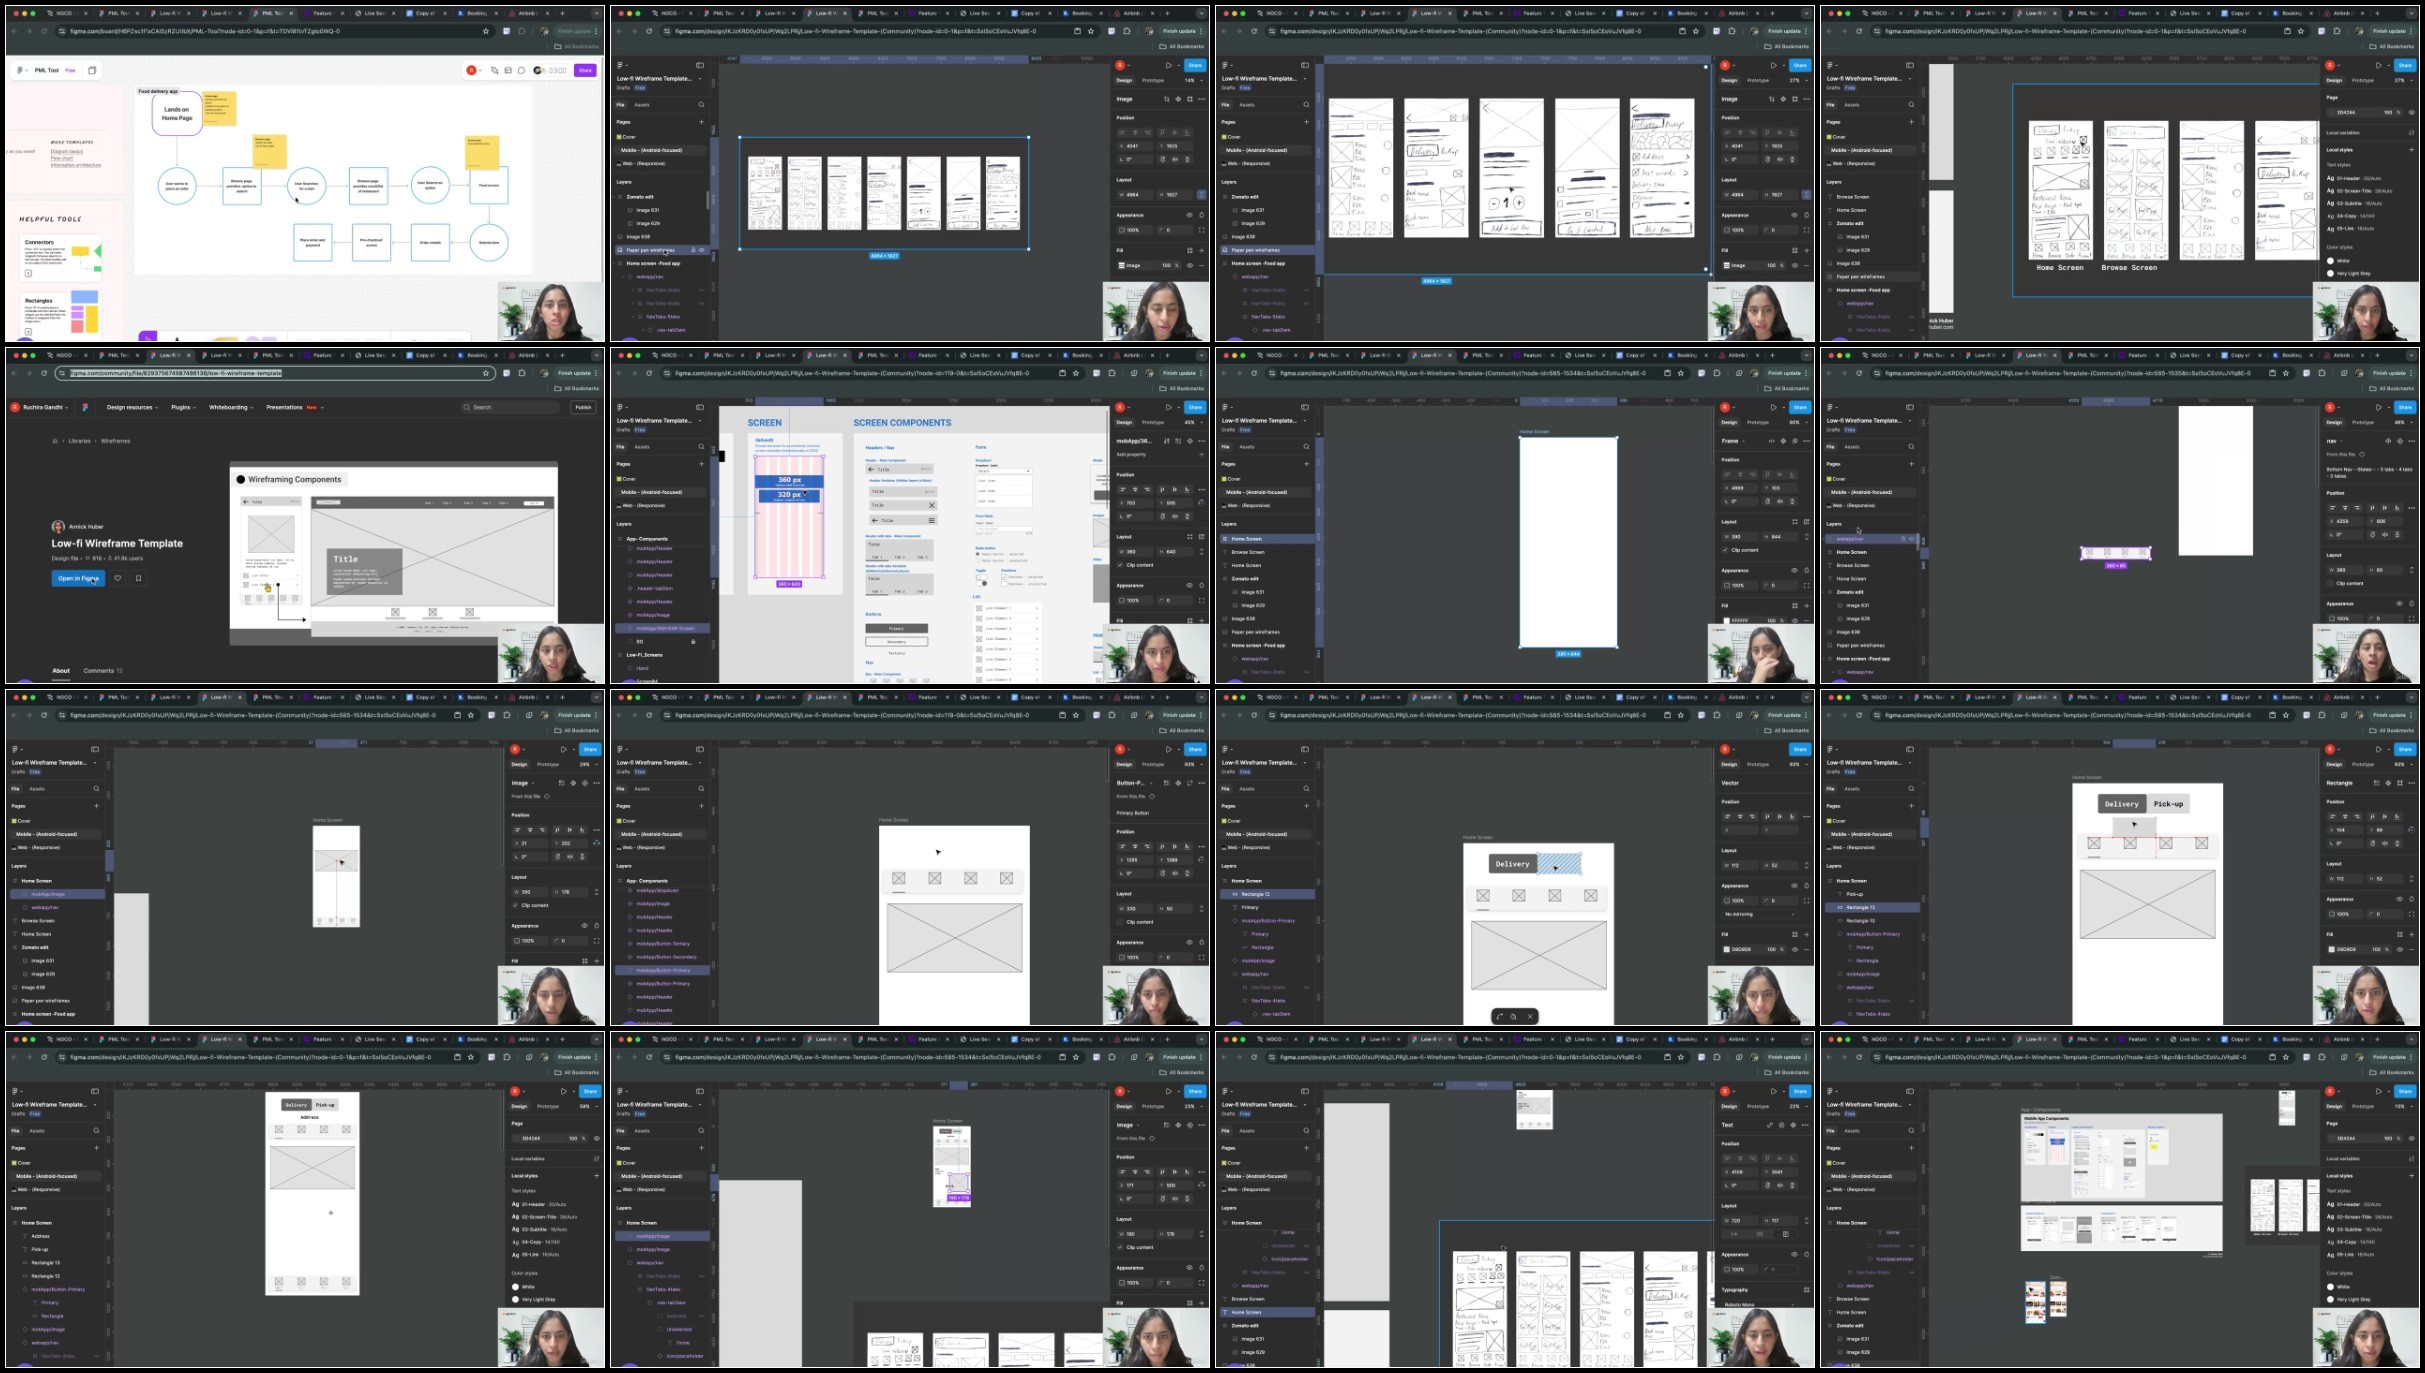Open Diagram basics template link

(67, 152)
